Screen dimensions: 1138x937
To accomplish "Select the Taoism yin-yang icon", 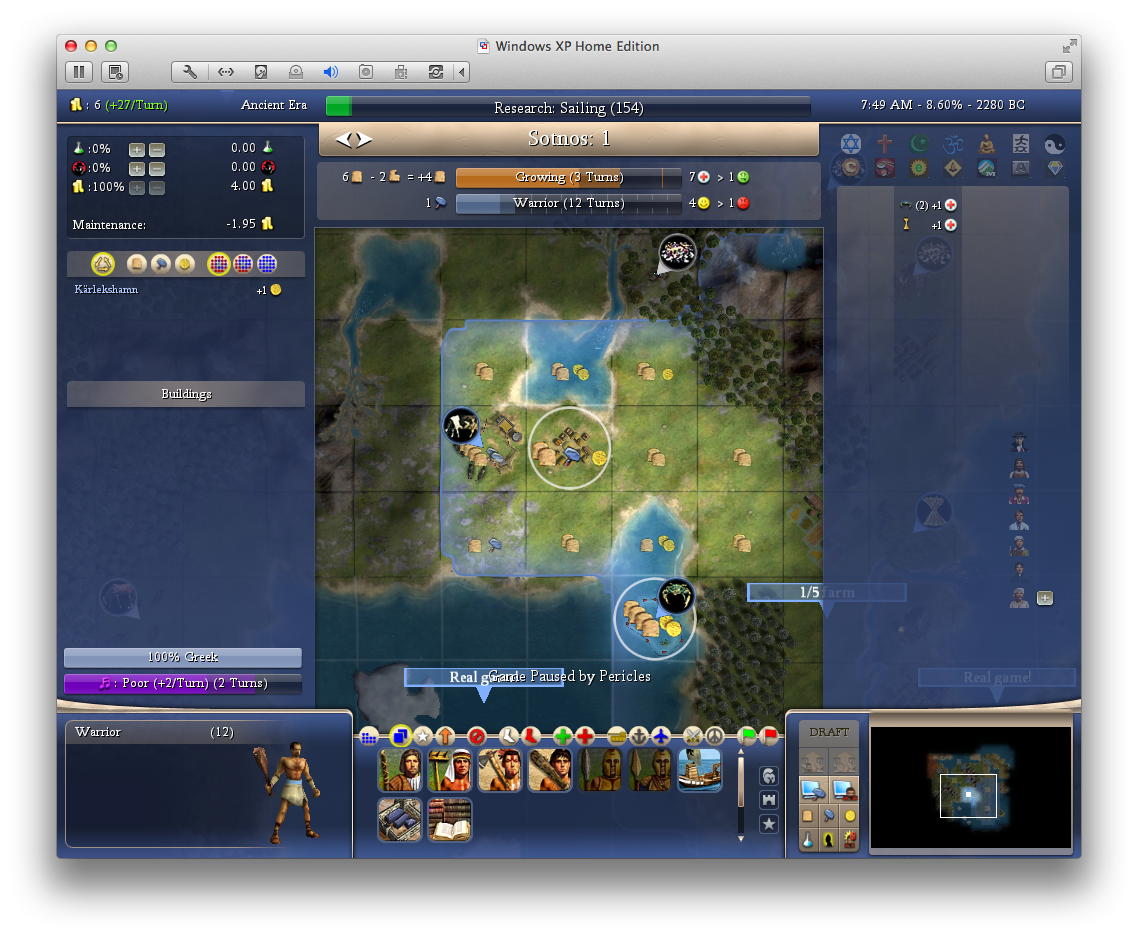I will [x=1055, y=144].
